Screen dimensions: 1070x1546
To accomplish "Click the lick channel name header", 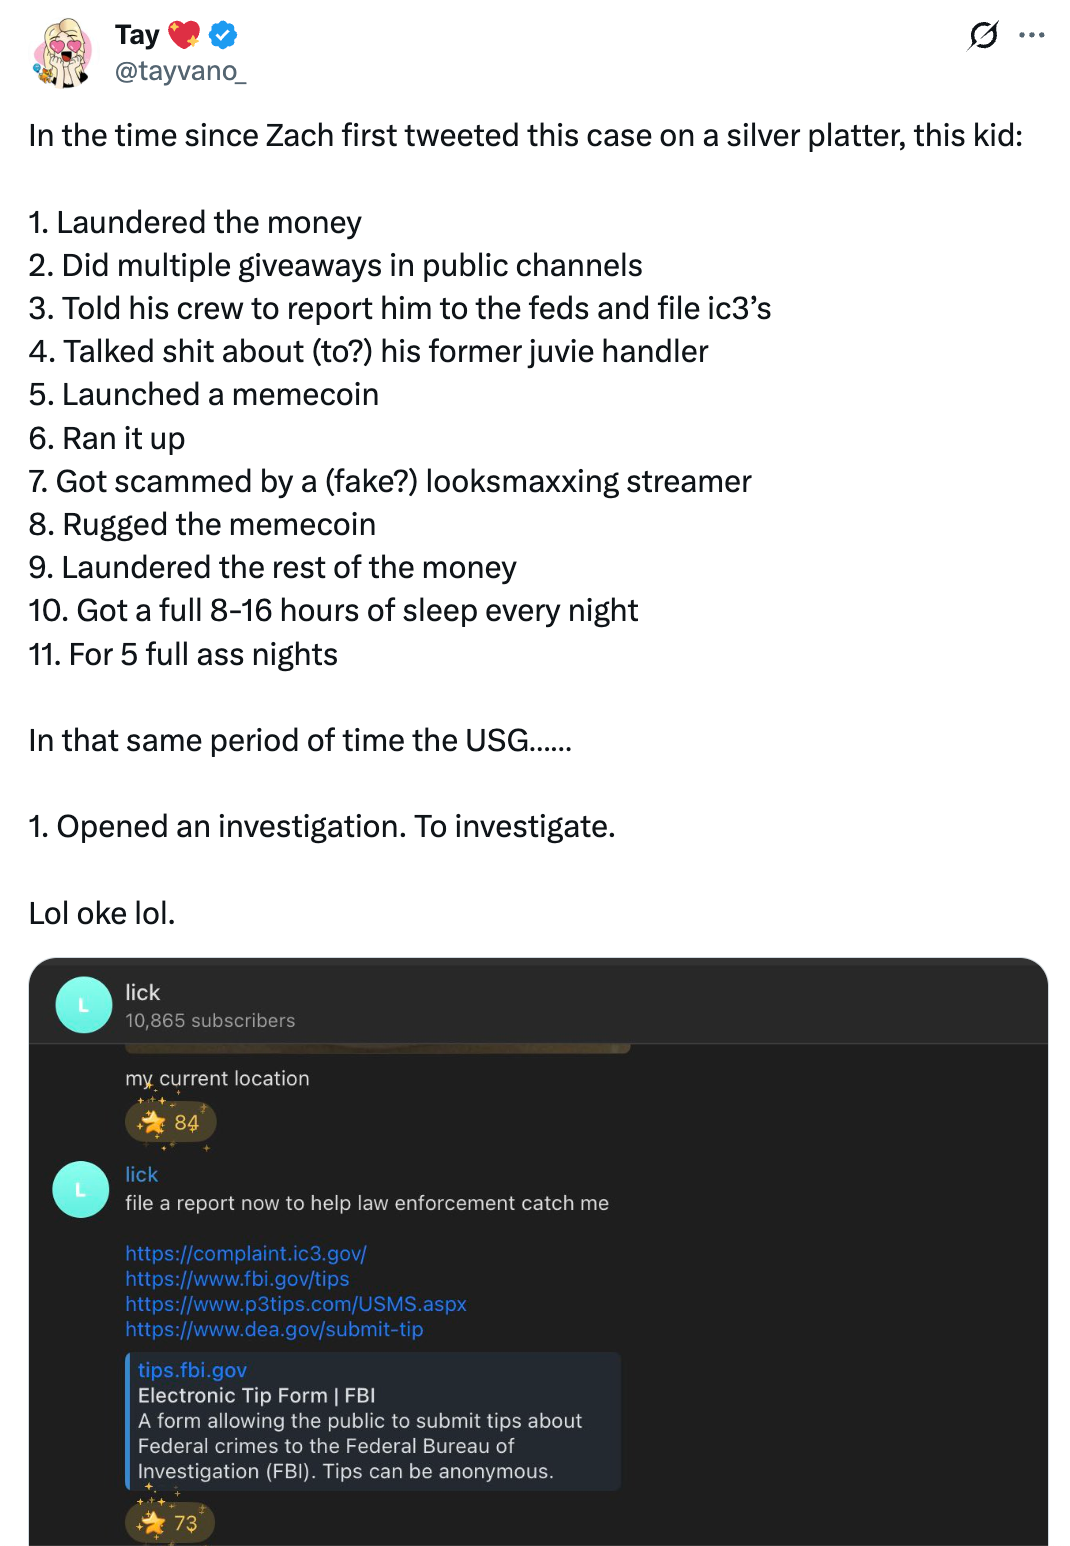I will click(141, 992).
